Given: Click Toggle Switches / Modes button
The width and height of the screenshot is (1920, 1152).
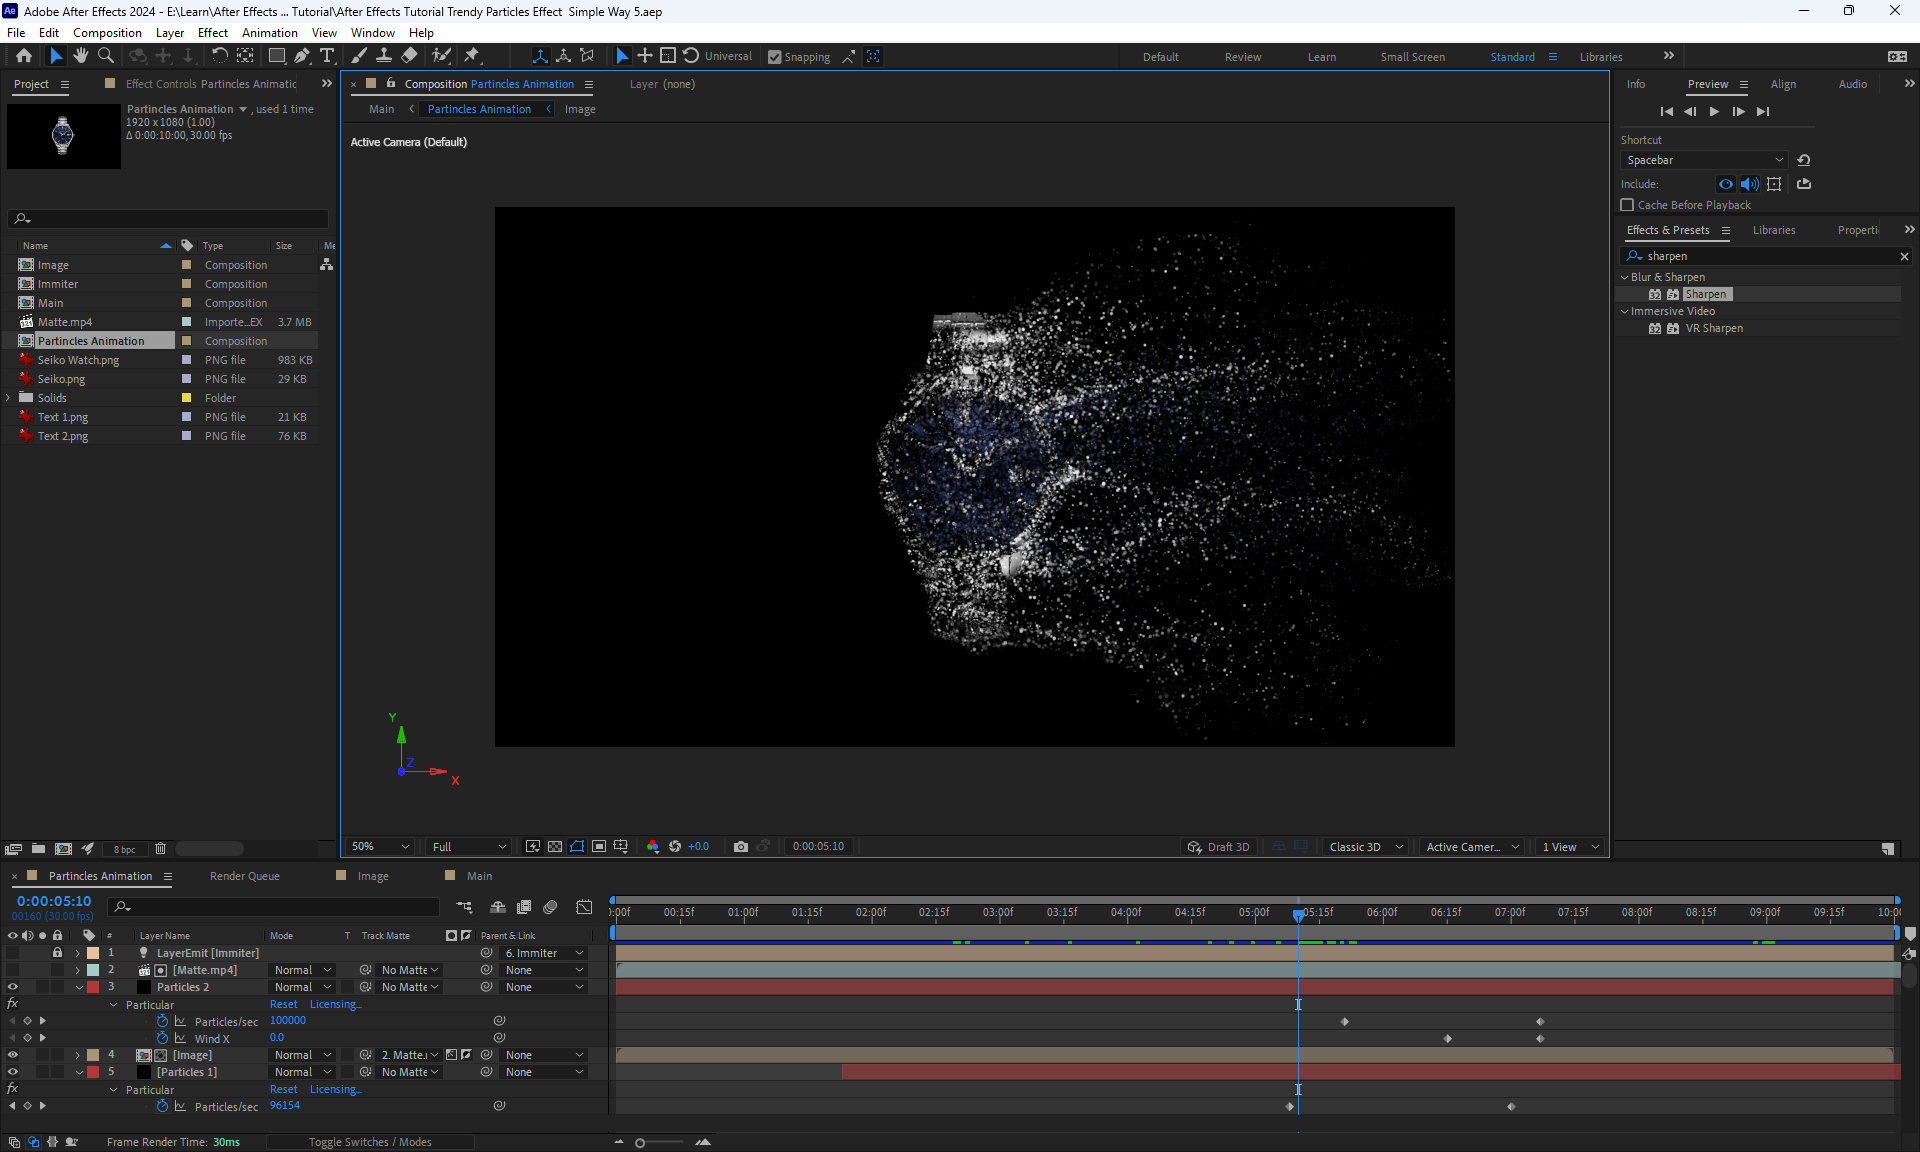Looking at the screenshot, I should (x=370, y=1142).
